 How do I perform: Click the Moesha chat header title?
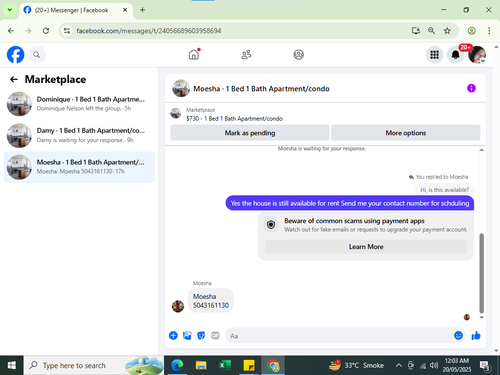261,89
